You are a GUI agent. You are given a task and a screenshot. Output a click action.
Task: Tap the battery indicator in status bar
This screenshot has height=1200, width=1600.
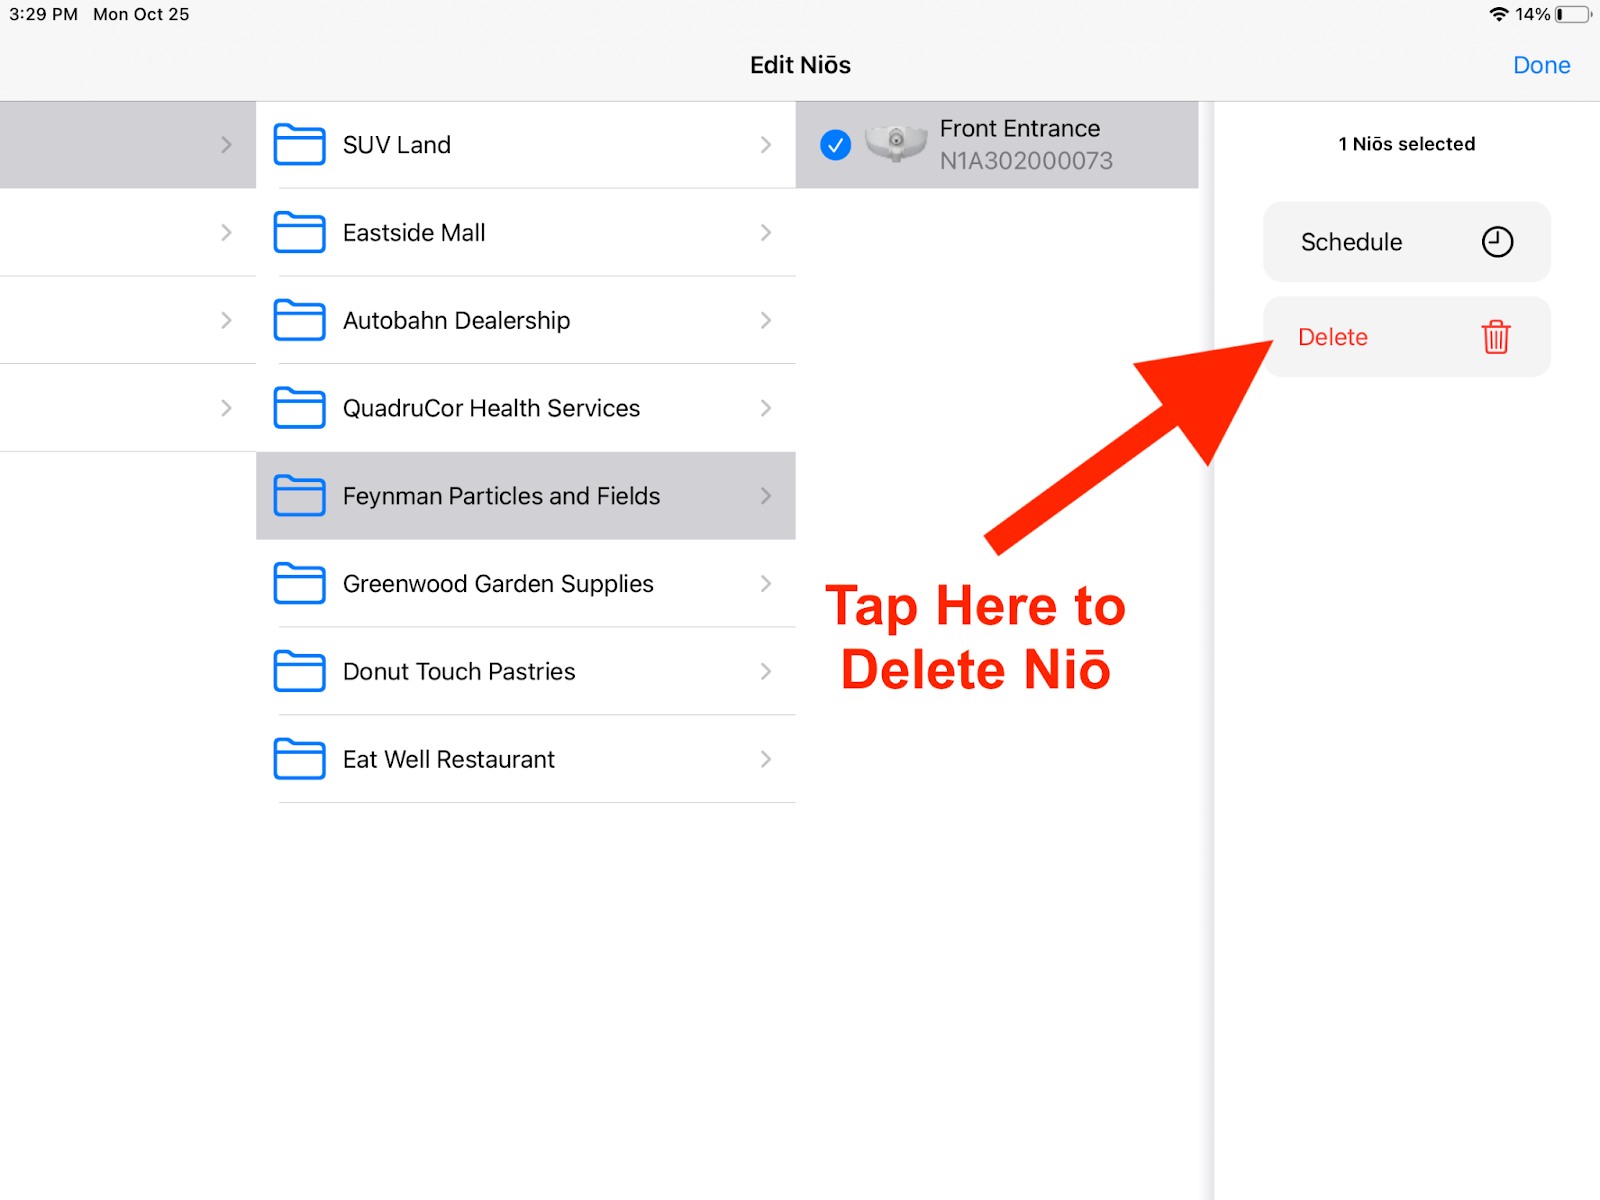(1572, 14)
